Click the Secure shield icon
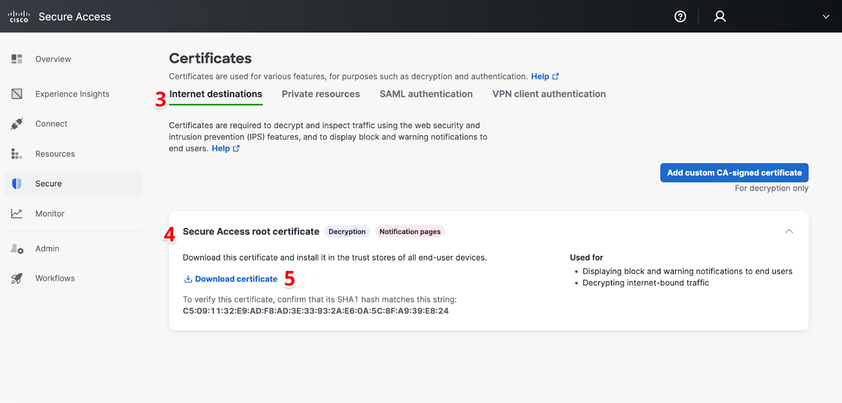The image size is (842, 403). pos(17,184)
